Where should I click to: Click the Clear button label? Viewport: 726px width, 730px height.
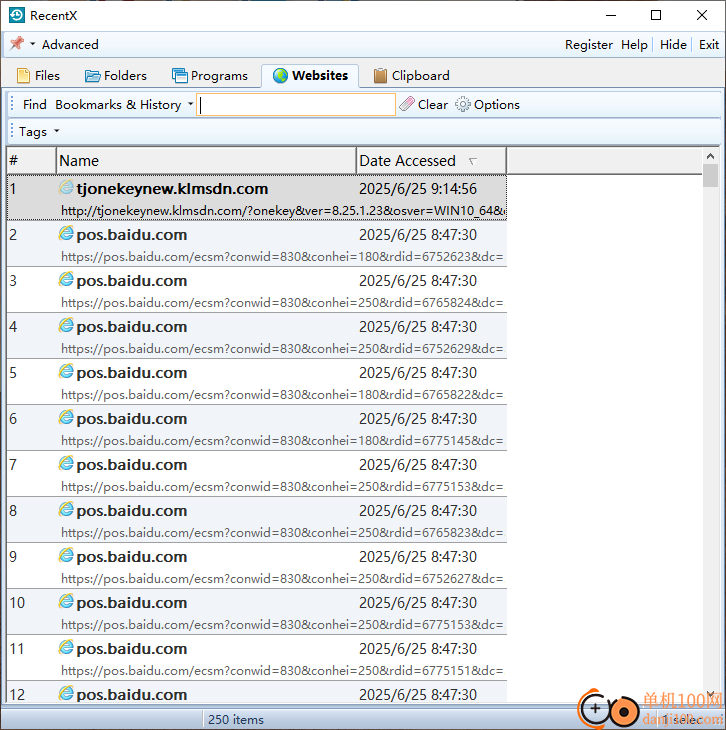pos(433,105)
